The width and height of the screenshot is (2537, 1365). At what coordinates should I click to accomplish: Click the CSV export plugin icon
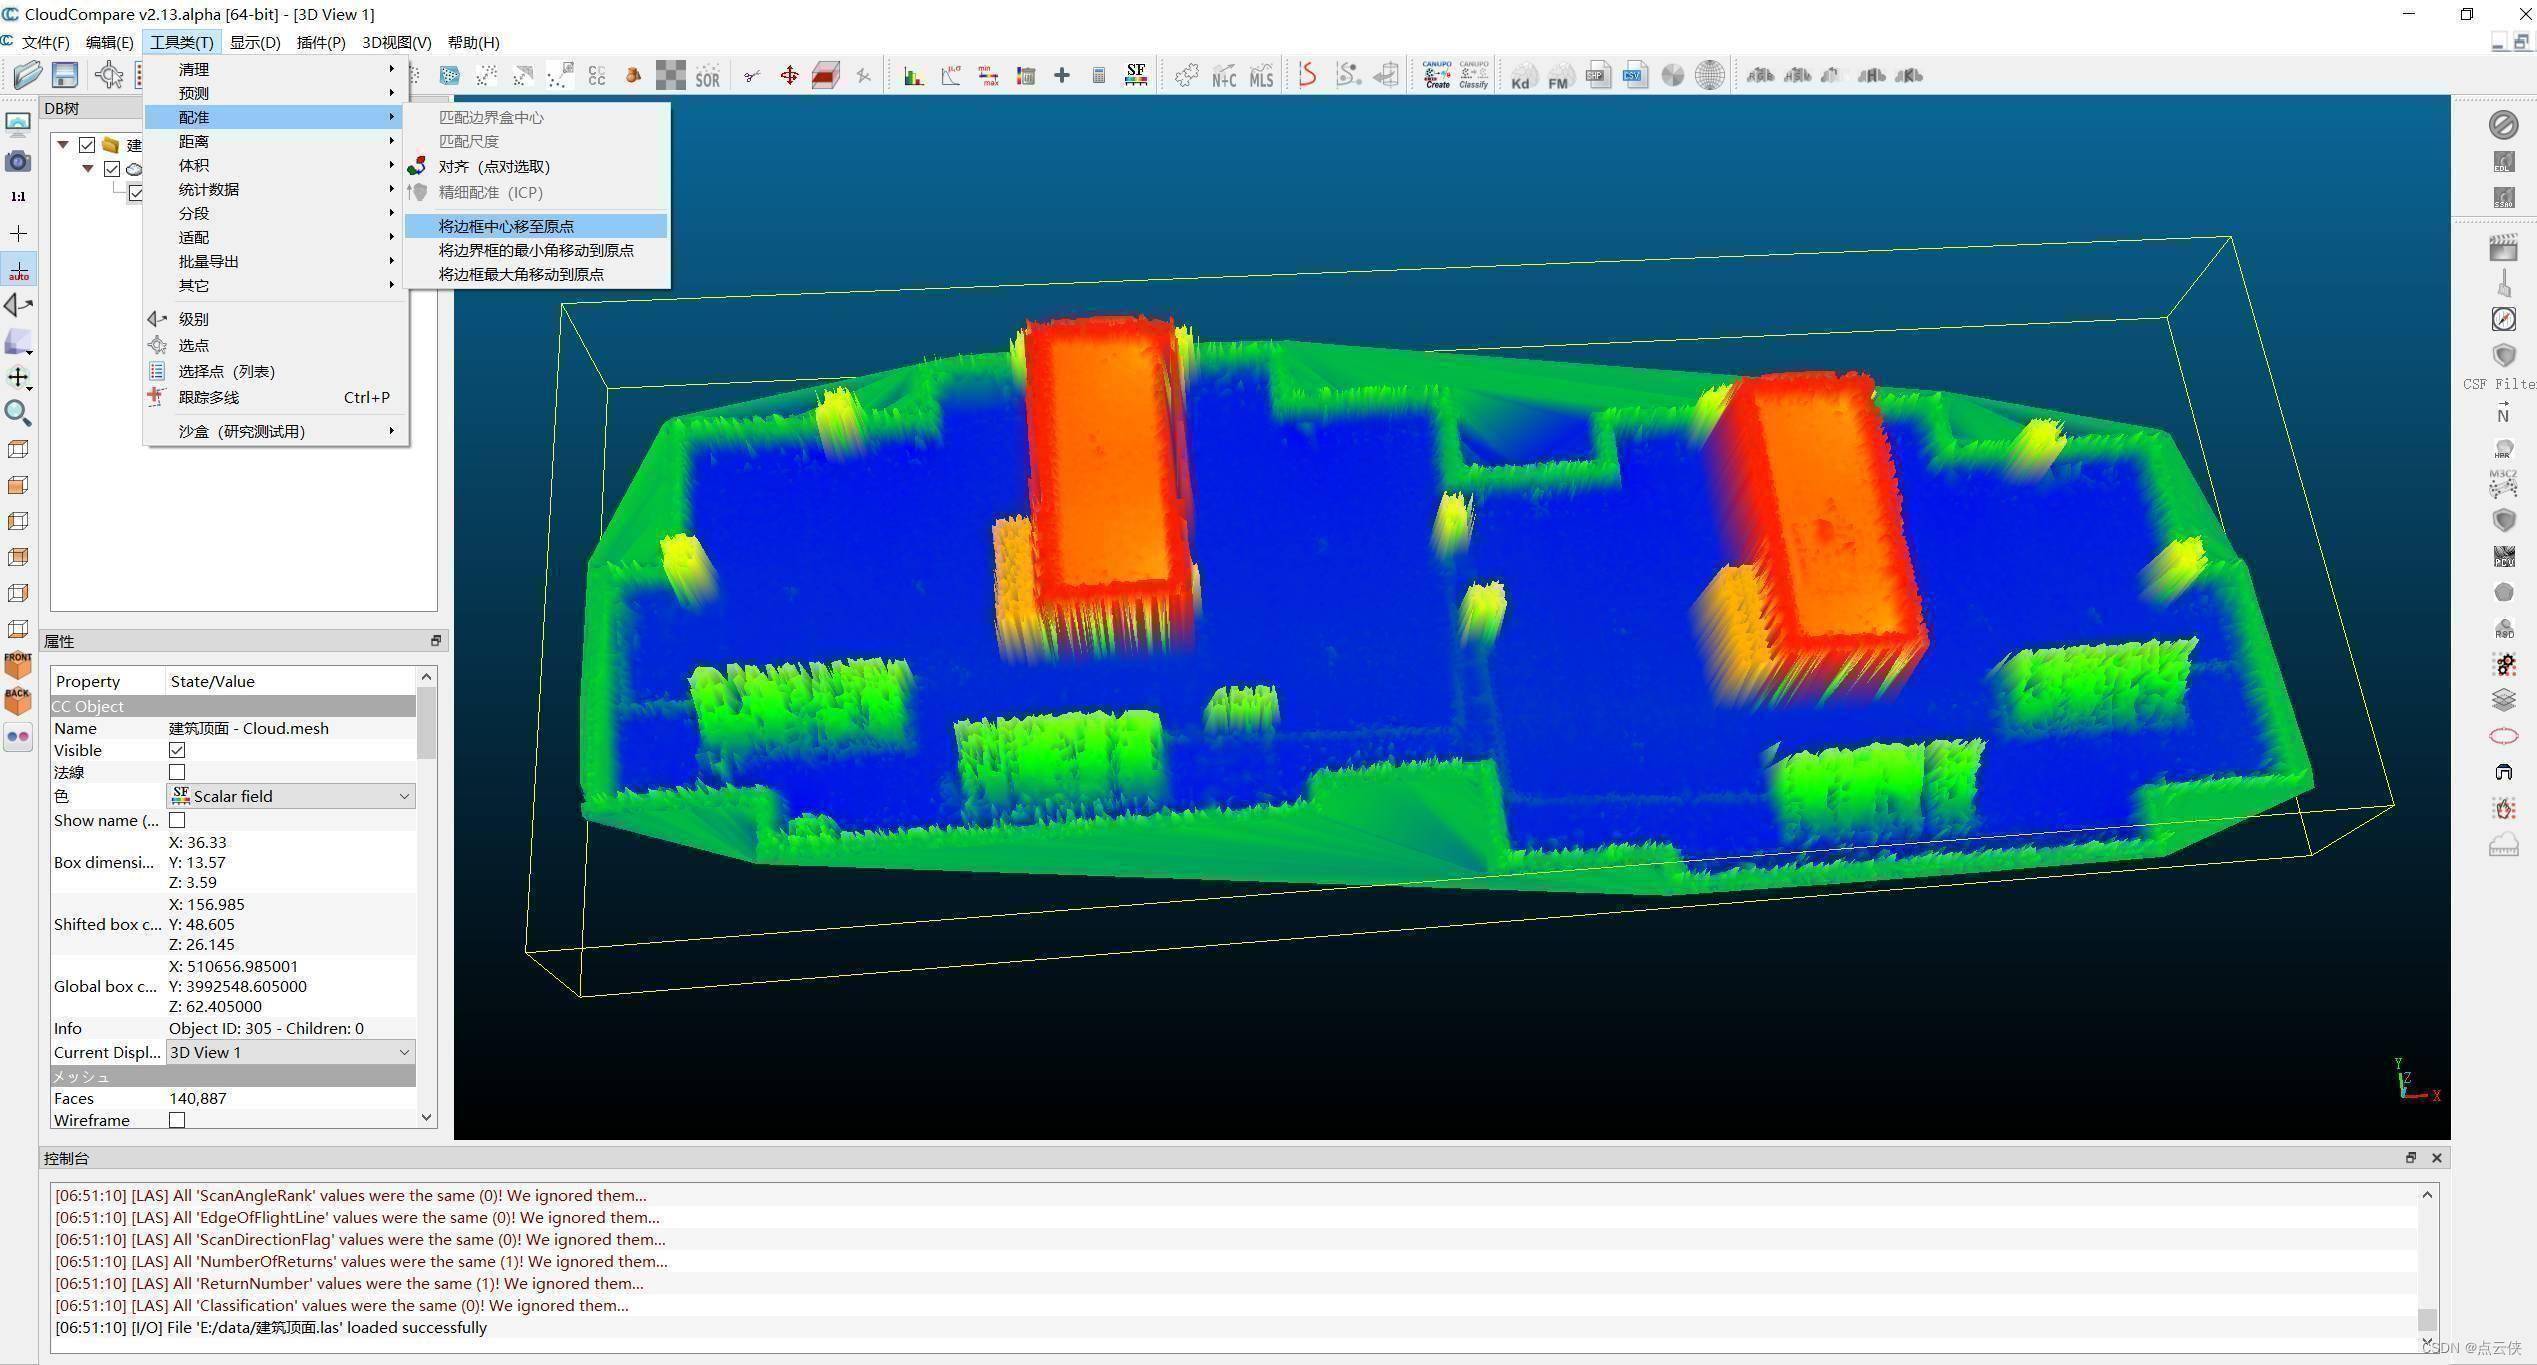(x=1634, y=75)
